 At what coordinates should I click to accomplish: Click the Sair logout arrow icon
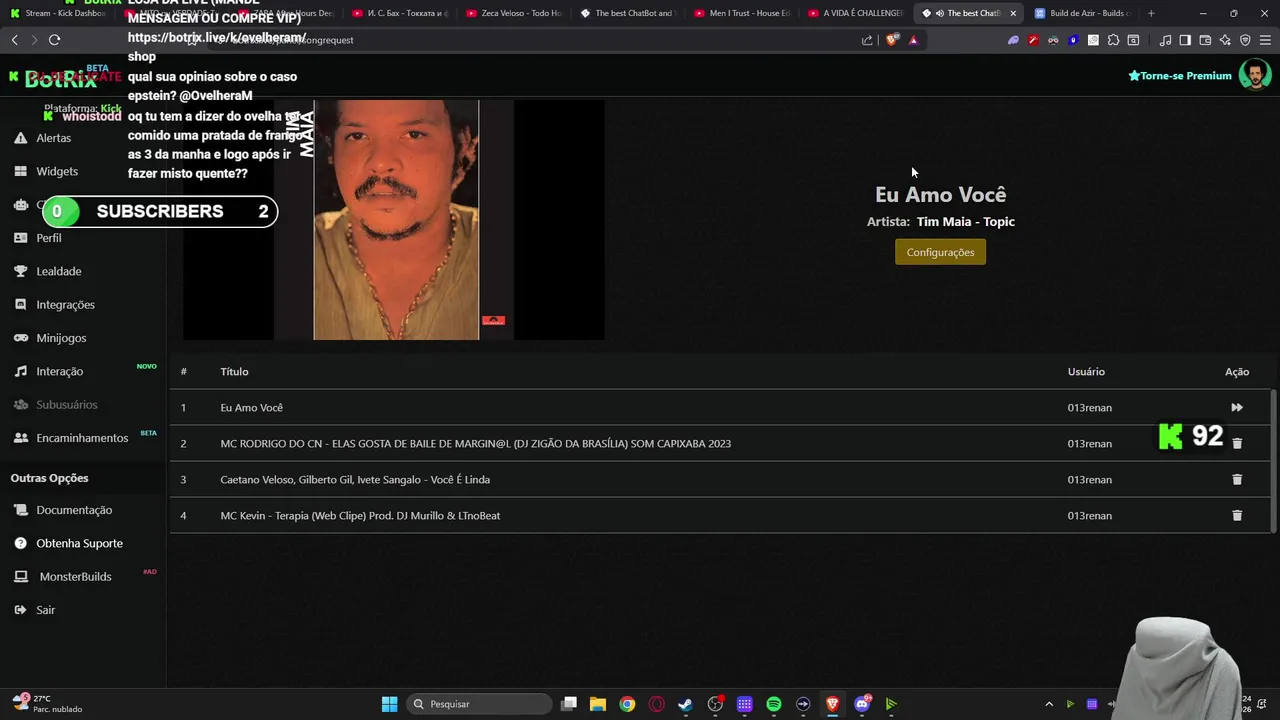pyautogui.click(x=20, y=610)
